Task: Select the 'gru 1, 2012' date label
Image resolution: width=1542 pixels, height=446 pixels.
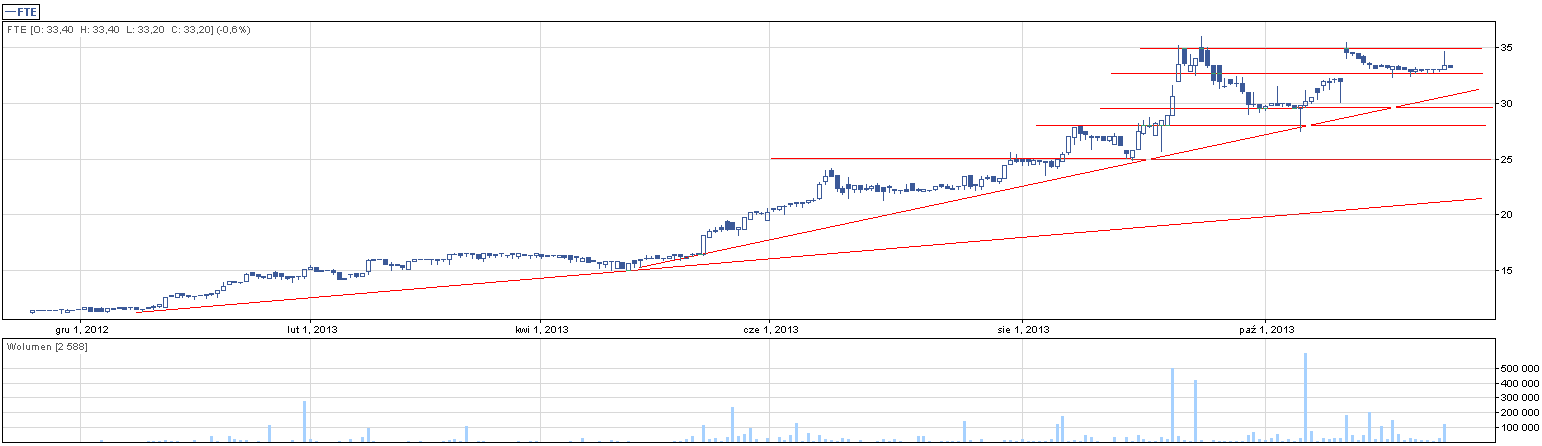Action: (82, 329)
